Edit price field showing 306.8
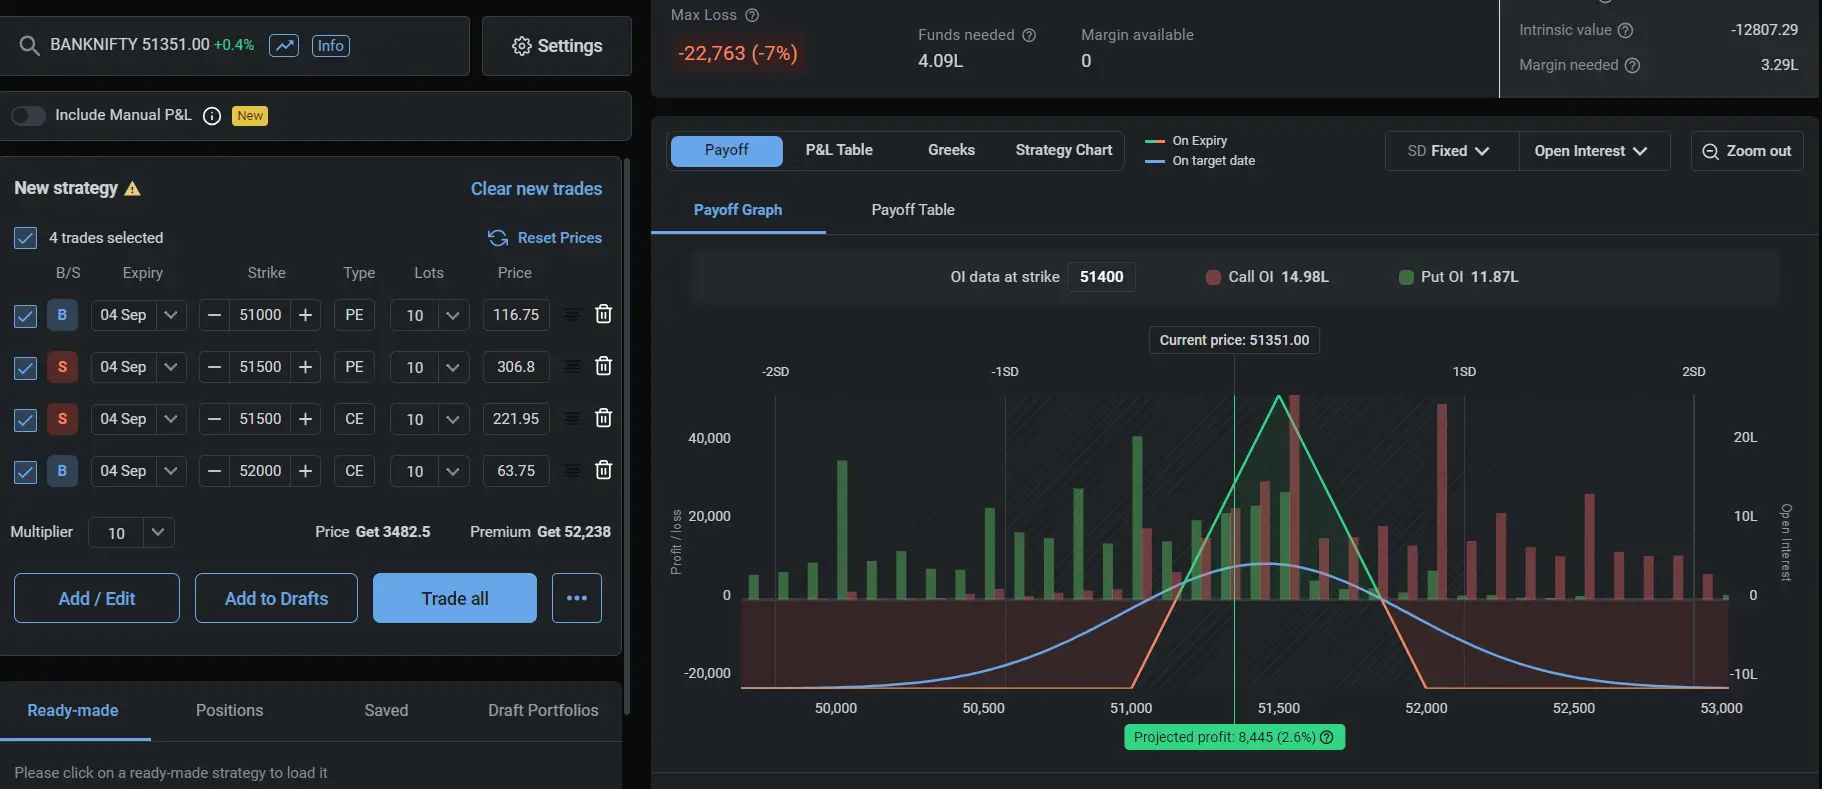This screenshot has width=1822, height=789. pyautogui.click(x=516, y=367)
